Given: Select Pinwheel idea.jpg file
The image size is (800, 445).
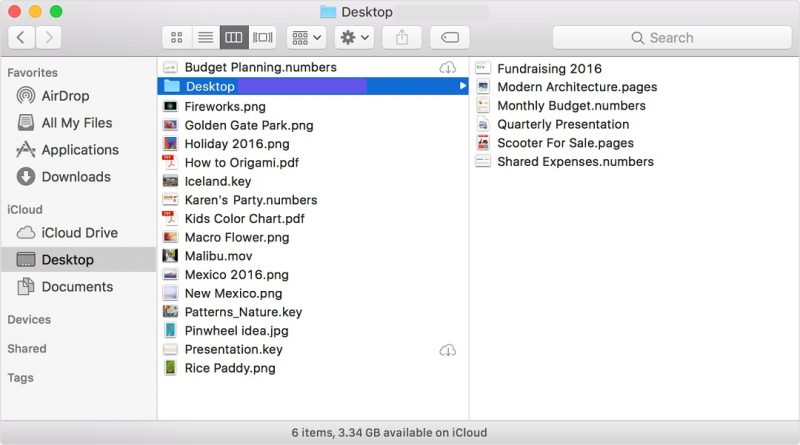Looking at the screenshot, I should point(236,331).
